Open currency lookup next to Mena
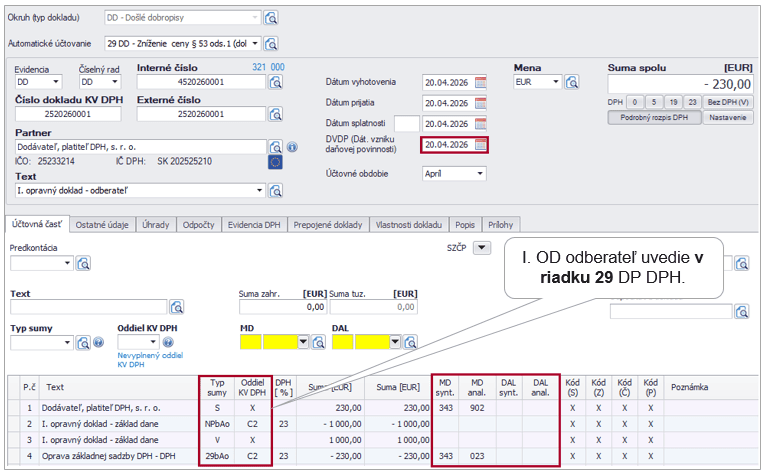The height and width of the screenshot is (473, 761). click(x=572, y=82)
